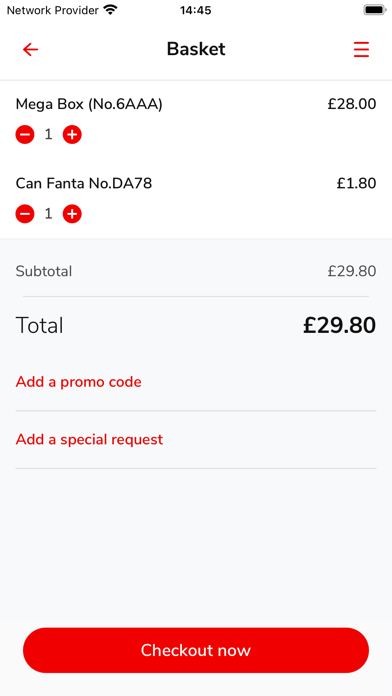Reduce Can Fanta quantity with minus
392x696 pixels.
(x=25, y=214)
